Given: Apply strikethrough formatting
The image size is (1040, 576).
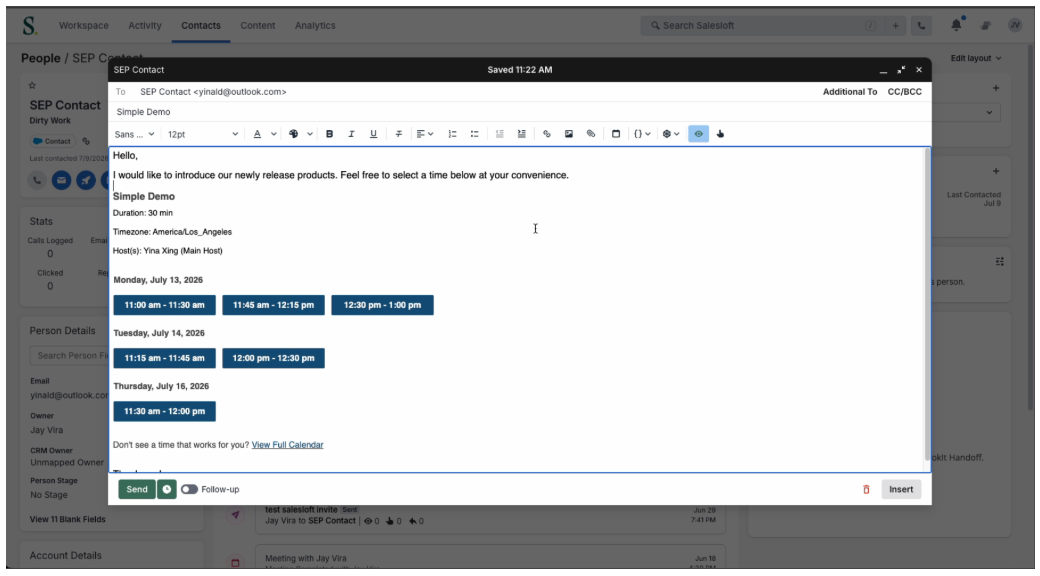Looking at the screenshot, I should (x=399, y=134).
